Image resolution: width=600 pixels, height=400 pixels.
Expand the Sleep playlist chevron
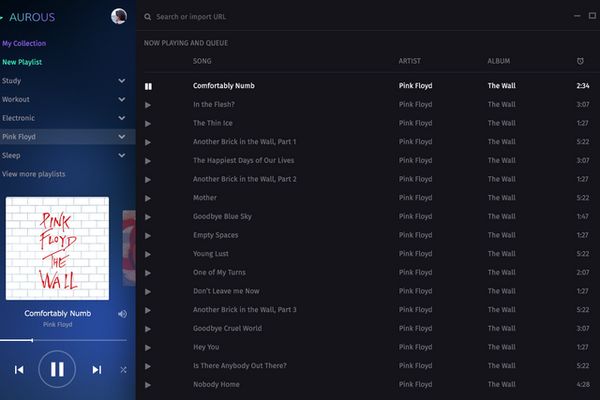122,155
